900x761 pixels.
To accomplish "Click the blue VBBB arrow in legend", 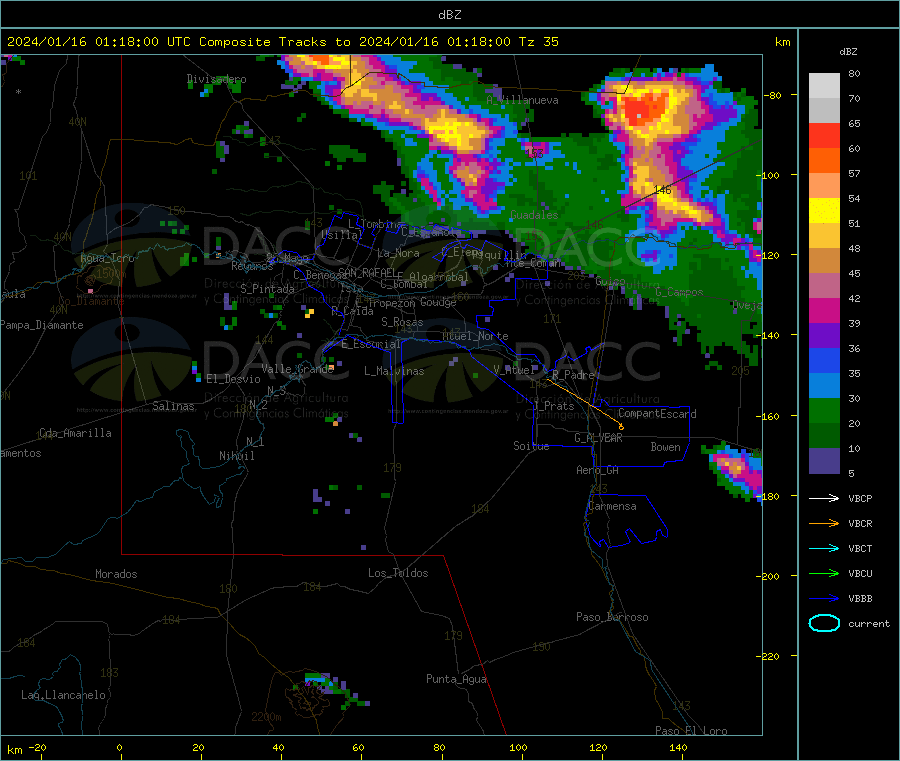I will (x=824, y=599).
